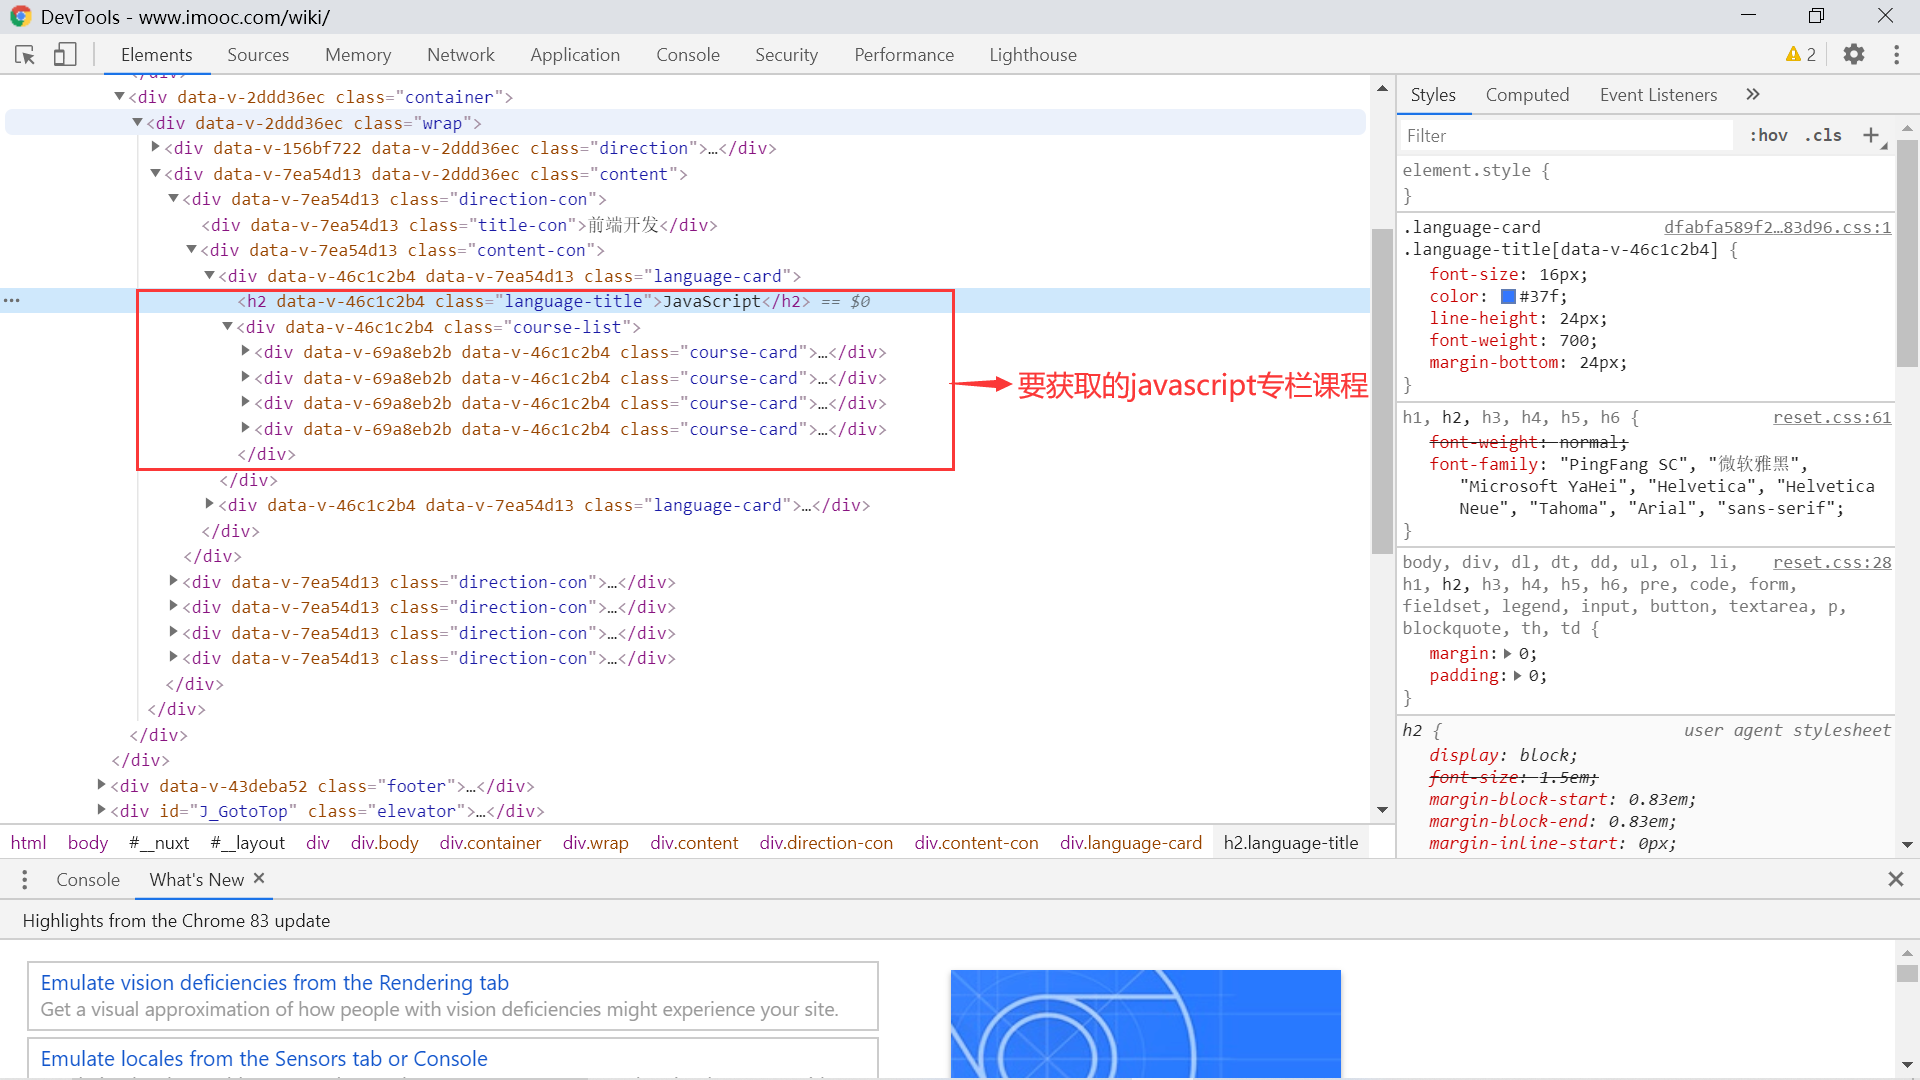Toggle the device toolbar icon
The height and width of the screenshot is (1080, 1920).
[x=65, y=55]
